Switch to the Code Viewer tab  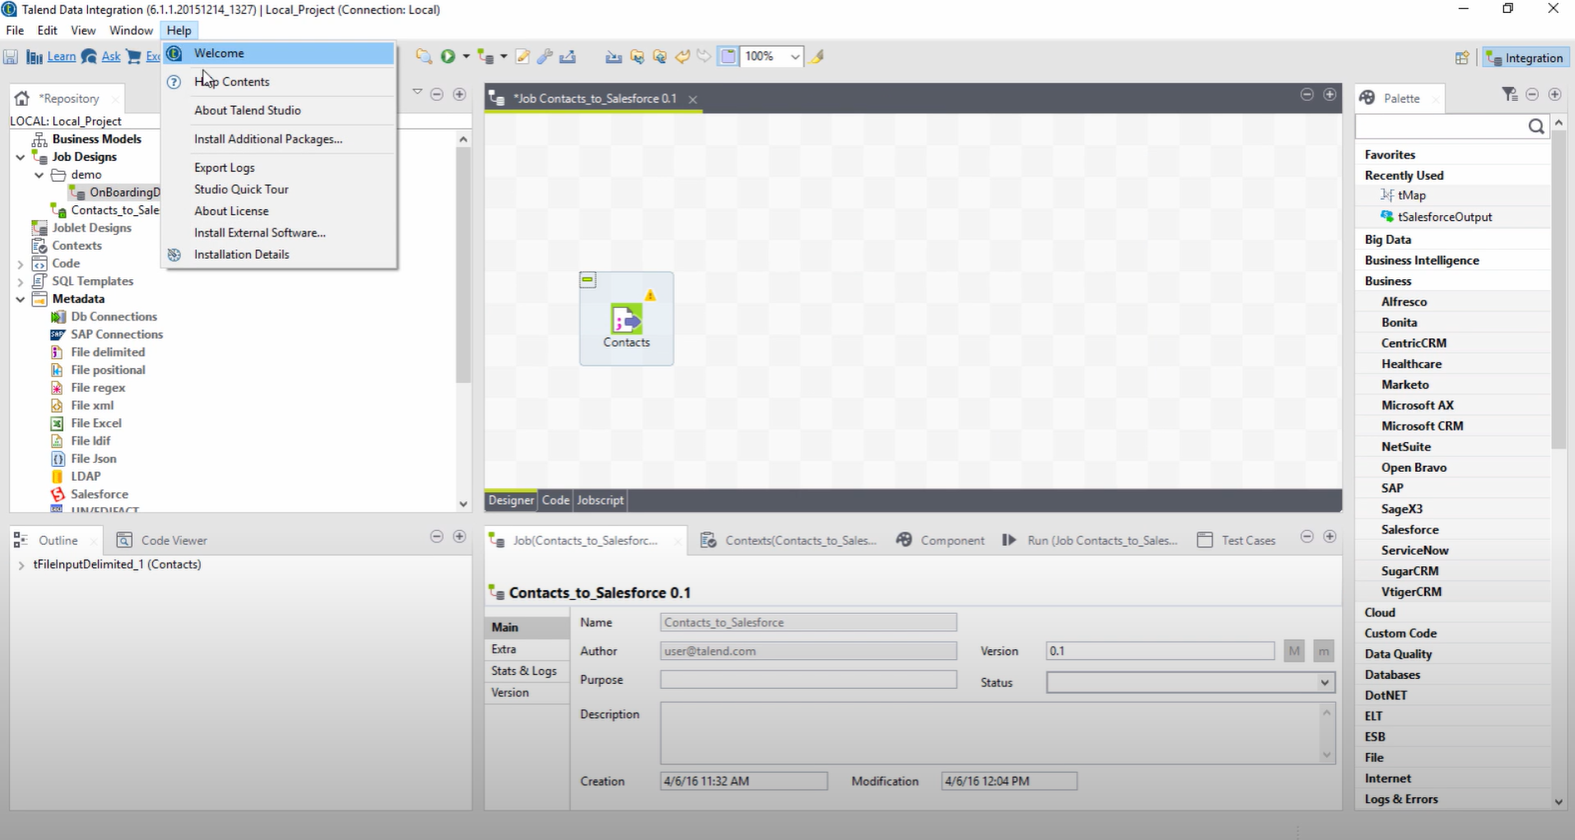[x=162, y=540]
